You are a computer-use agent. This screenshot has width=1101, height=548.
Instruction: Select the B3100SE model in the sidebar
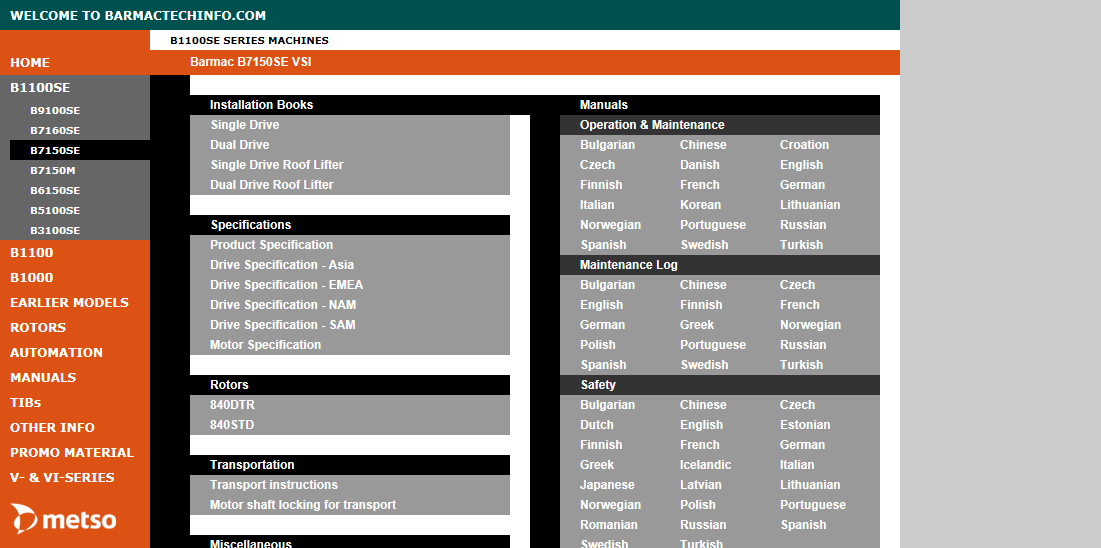click(x=55, y=230)
